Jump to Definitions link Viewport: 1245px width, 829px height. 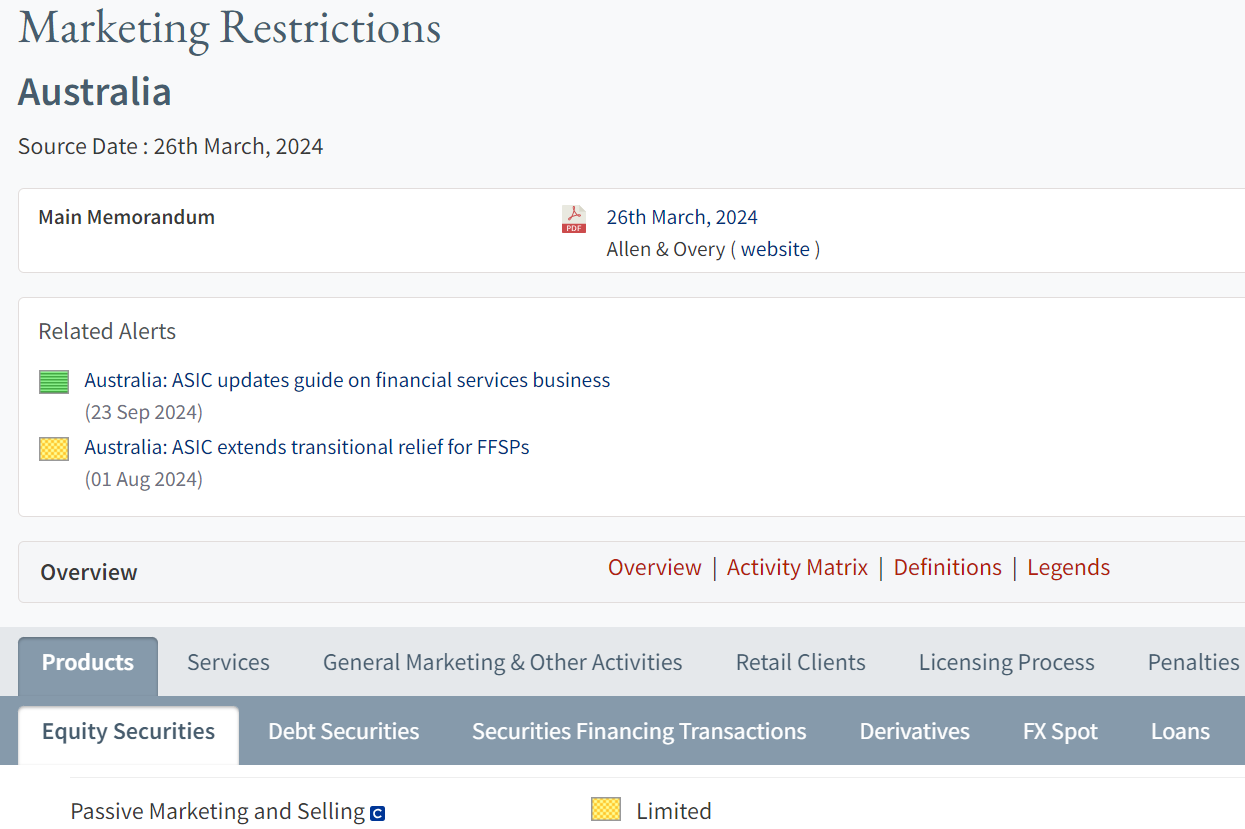(947, 567)
